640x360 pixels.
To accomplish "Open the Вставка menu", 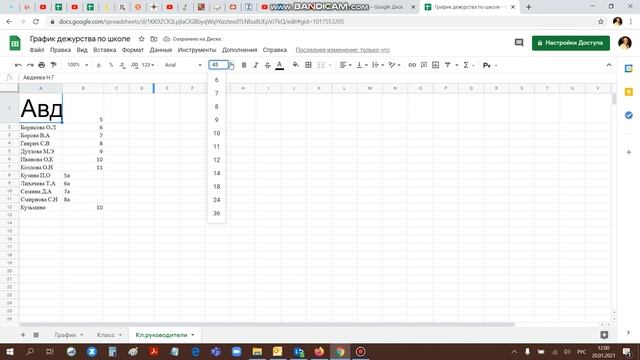I will coord(104,50).
